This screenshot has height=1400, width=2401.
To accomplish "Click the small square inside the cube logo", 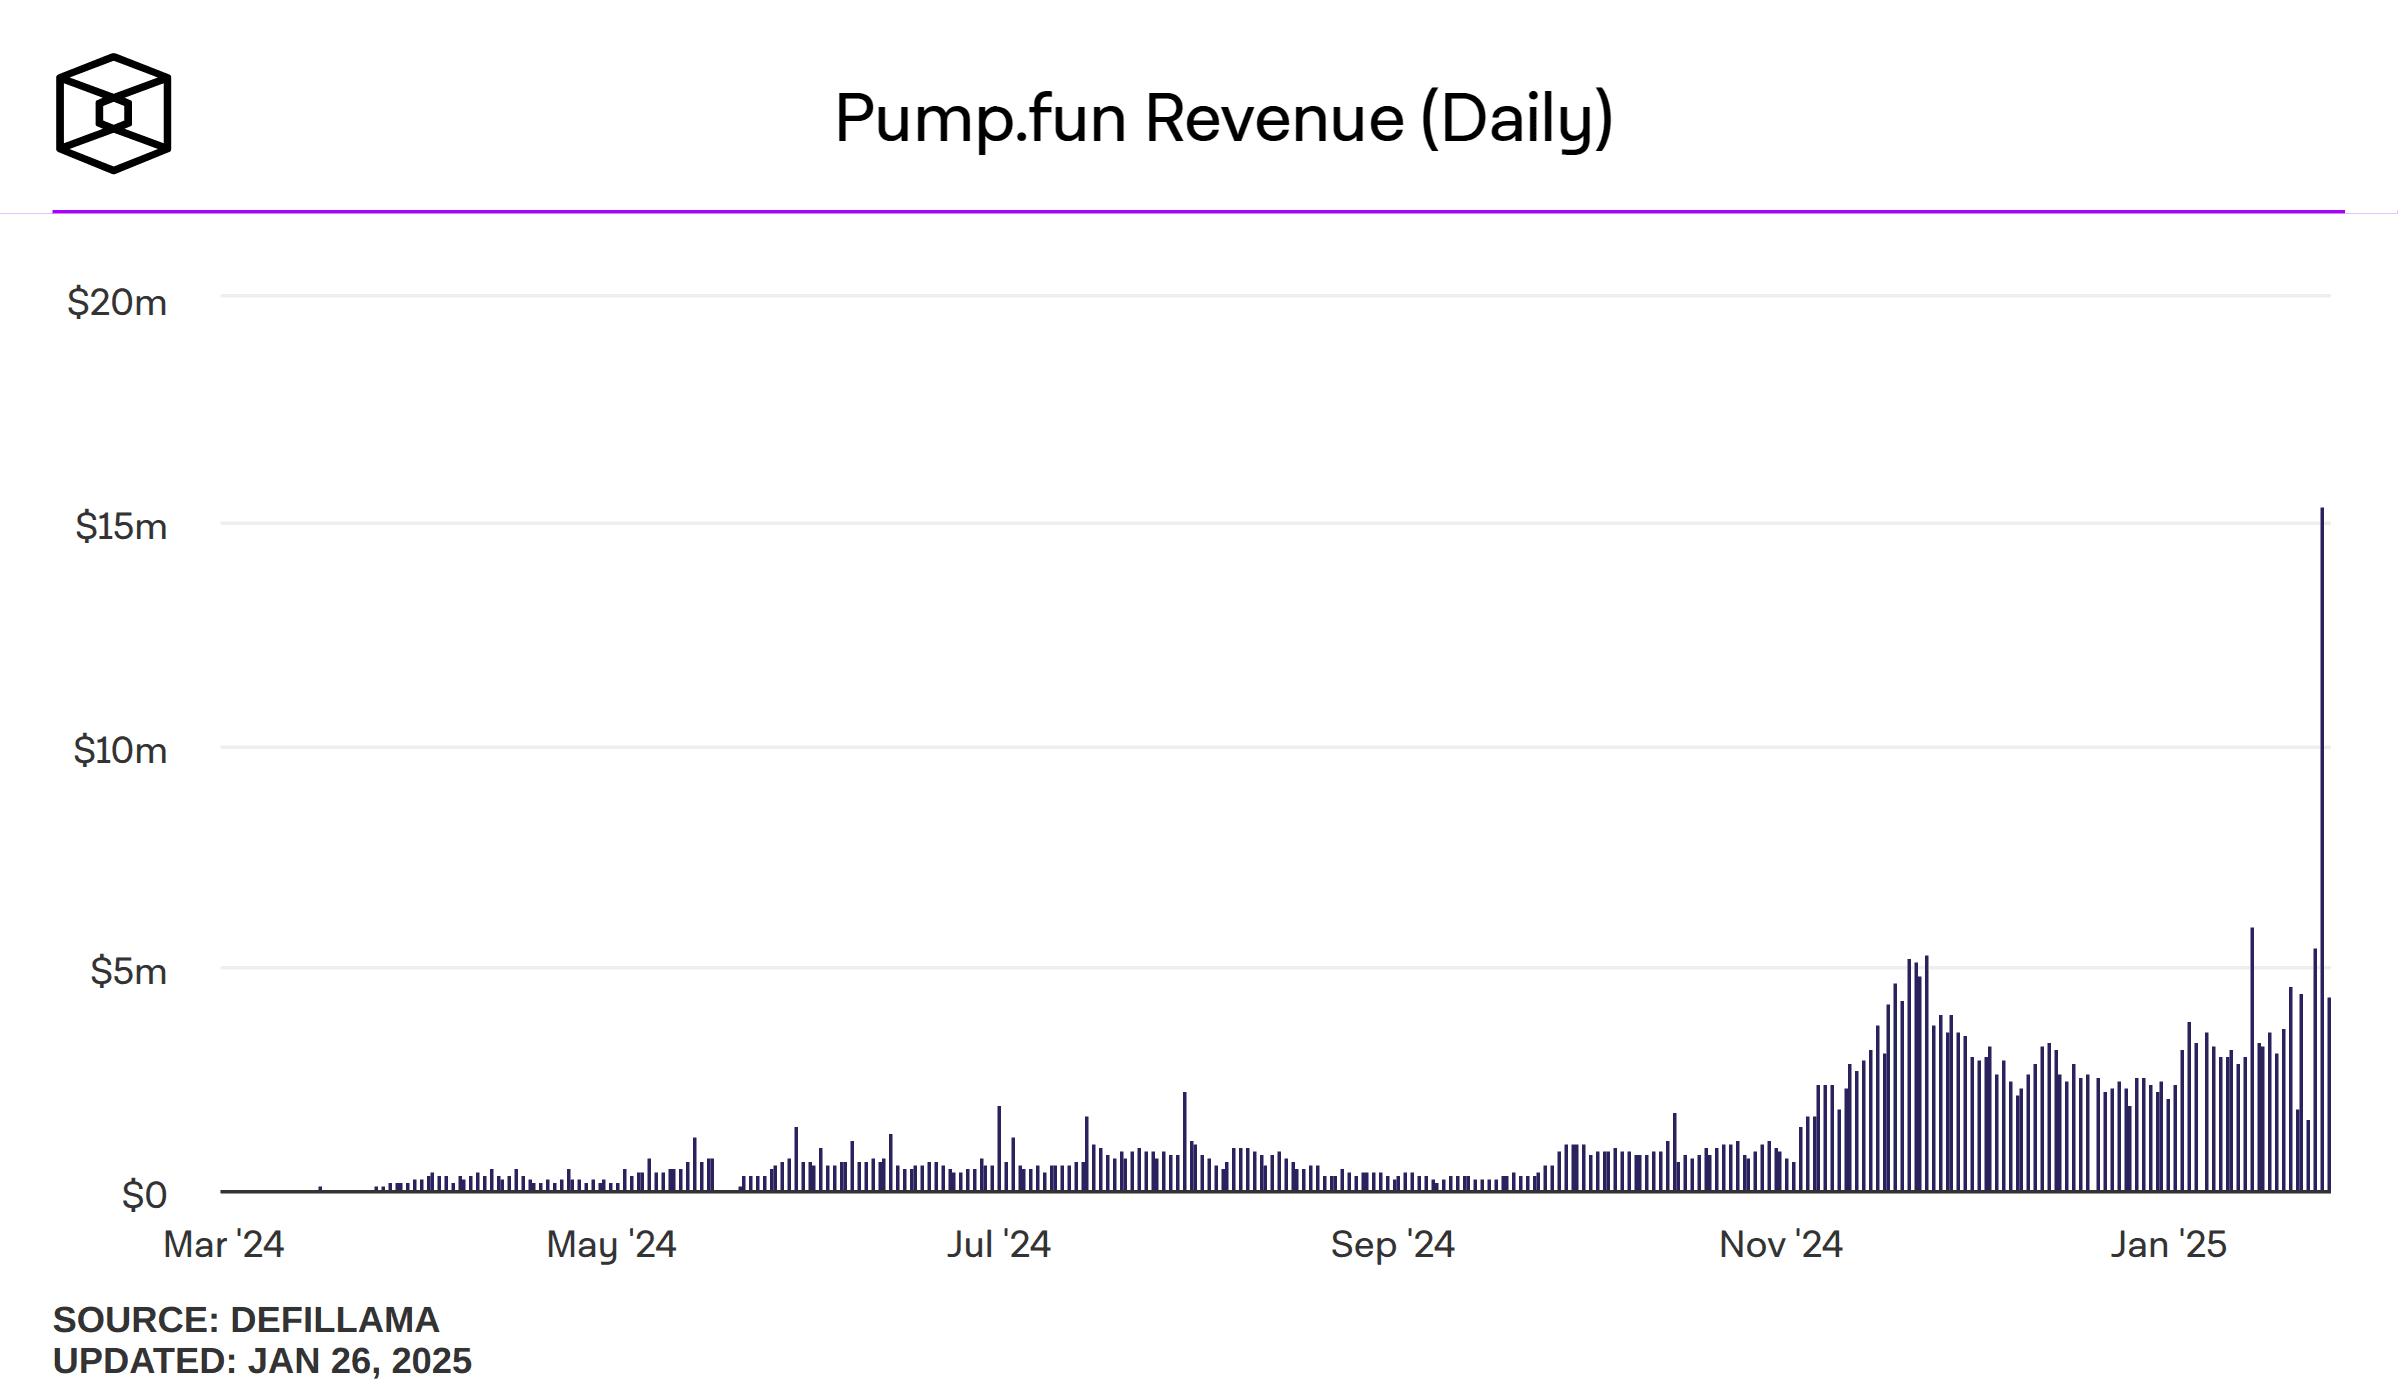I will pyautogui.click(x=116, y=113).
